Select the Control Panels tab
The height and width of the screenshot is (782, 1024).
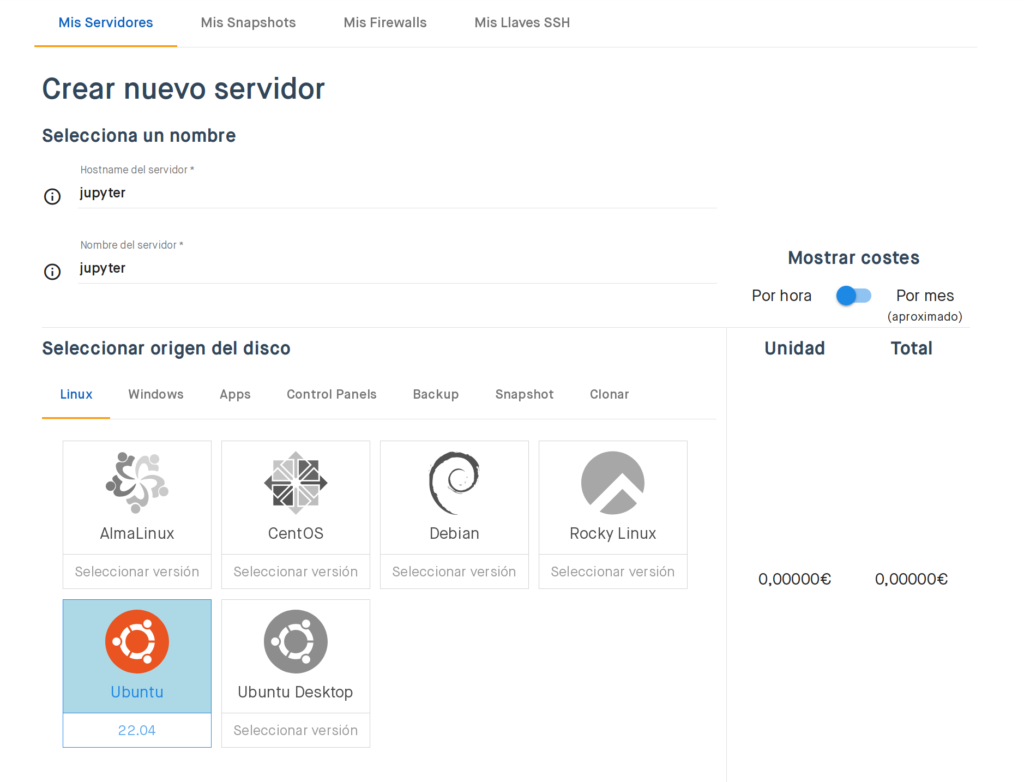point(332,395)
